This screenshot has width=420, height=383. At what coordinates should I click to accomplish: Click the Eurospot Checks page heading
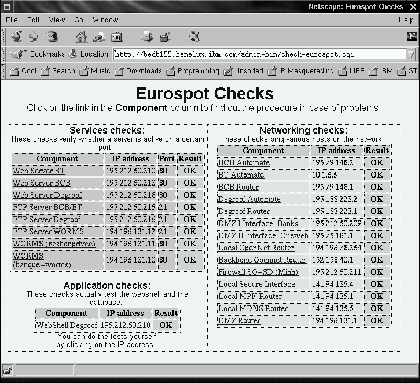coord(205,94)
